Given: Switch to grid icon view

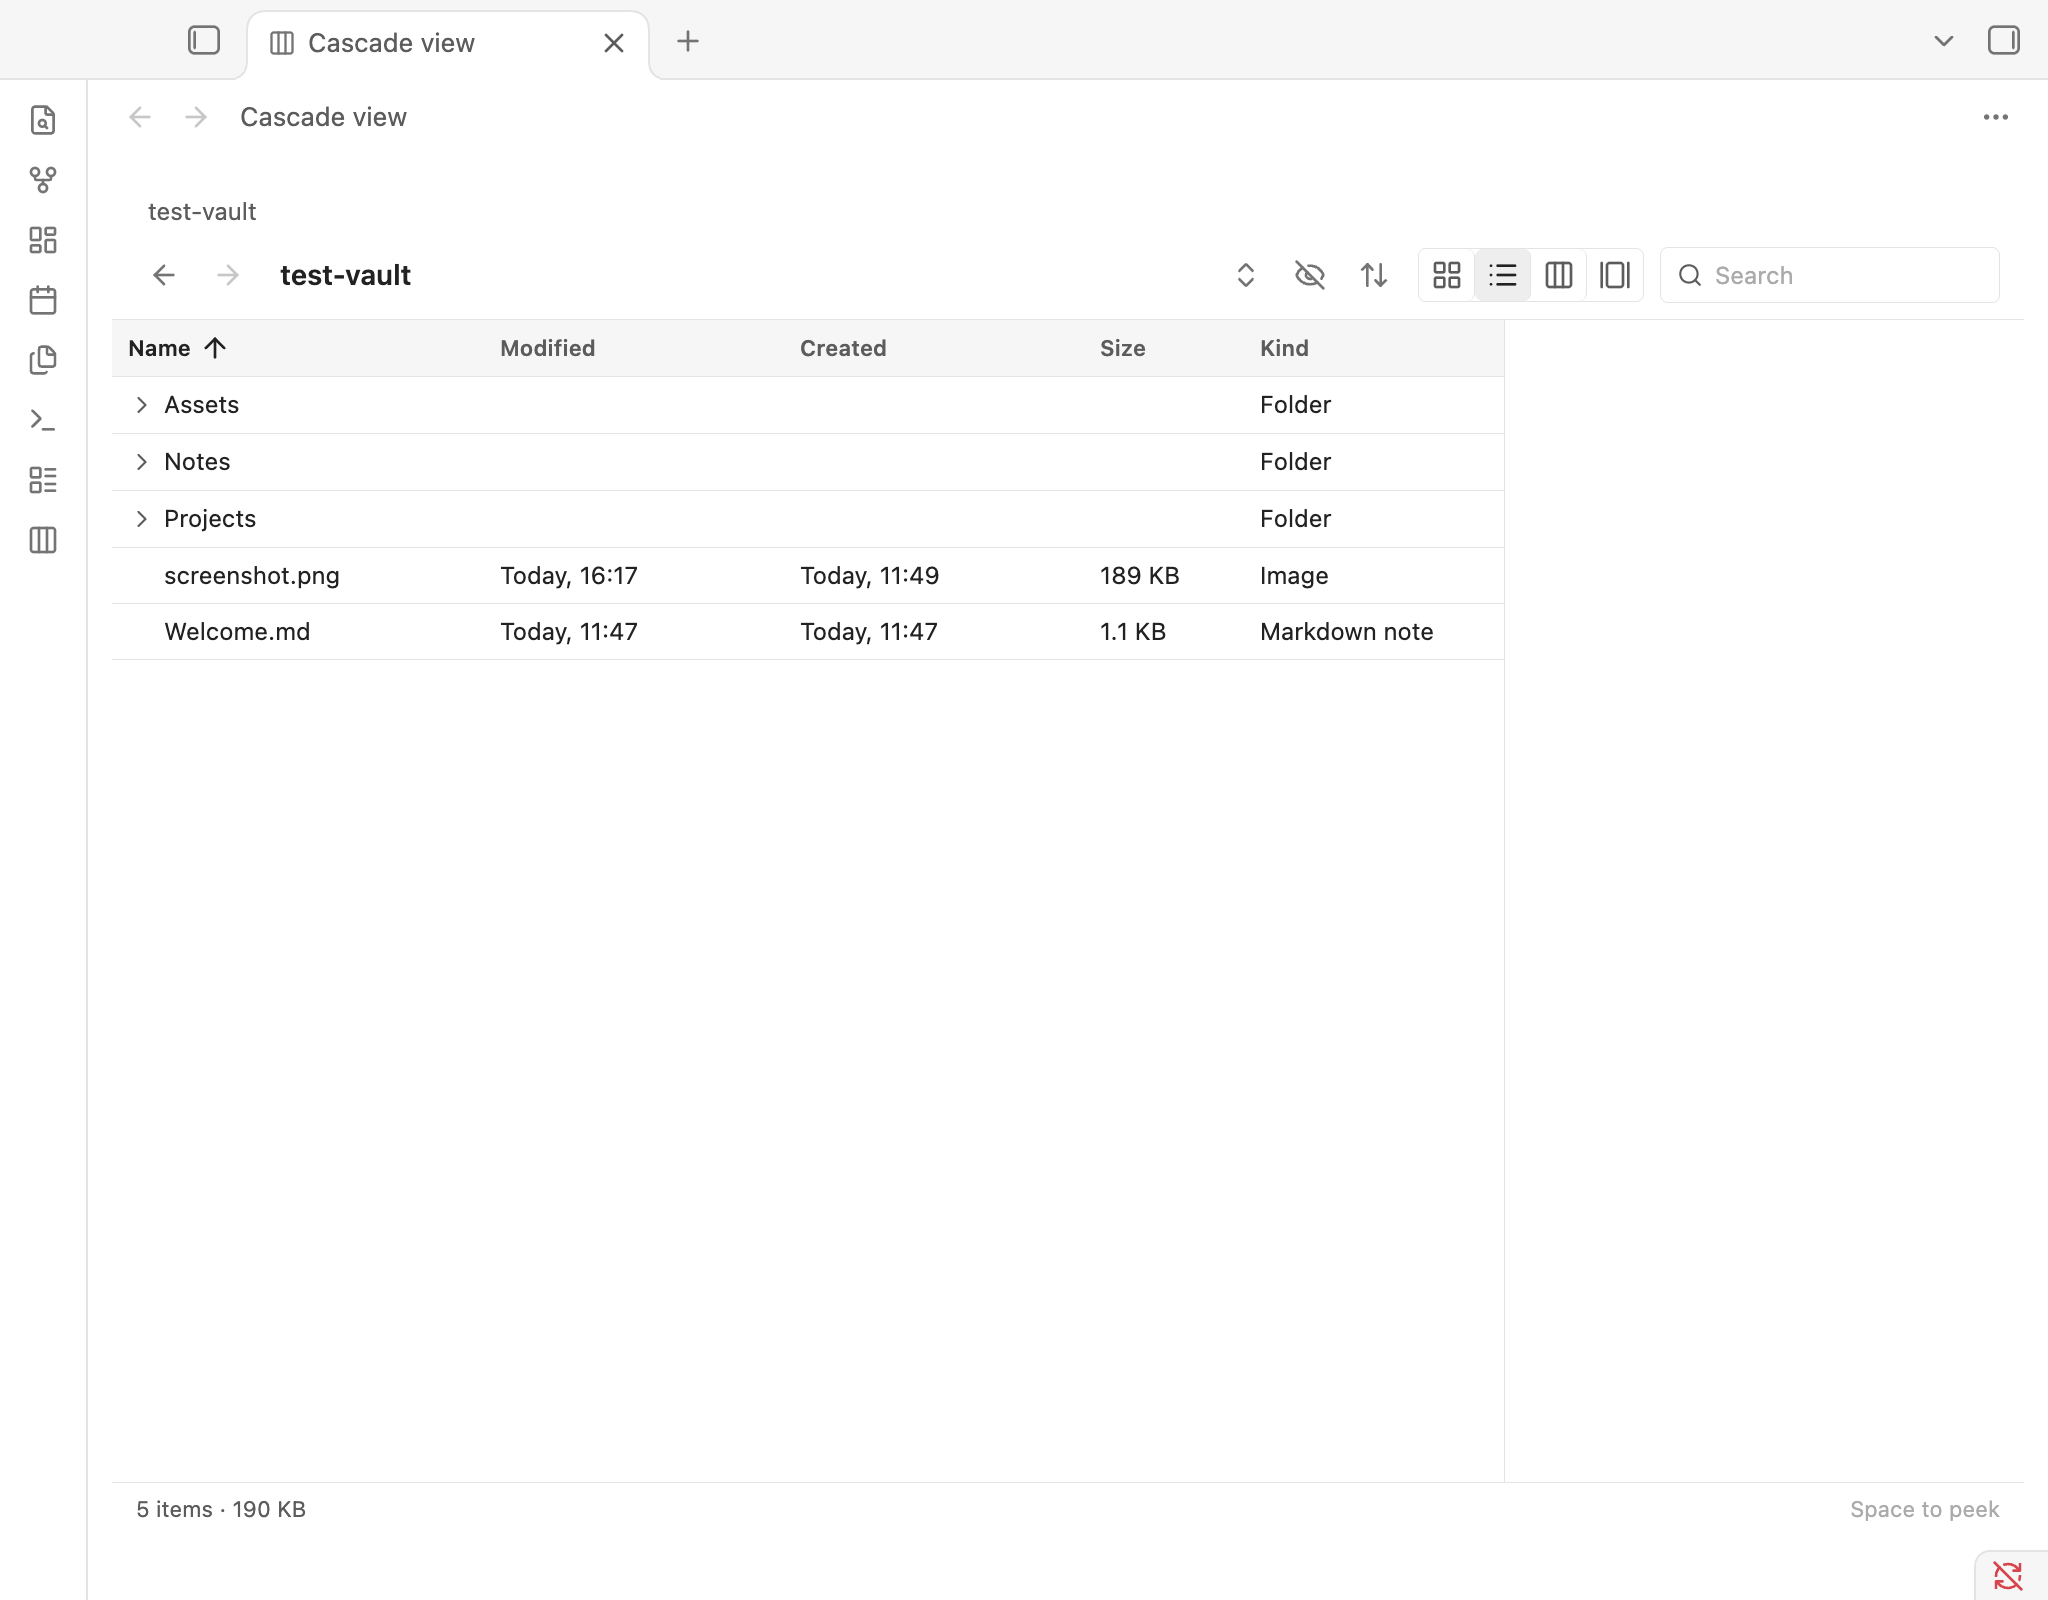Looking at the screenshot, I should [x=1447, y=275].
